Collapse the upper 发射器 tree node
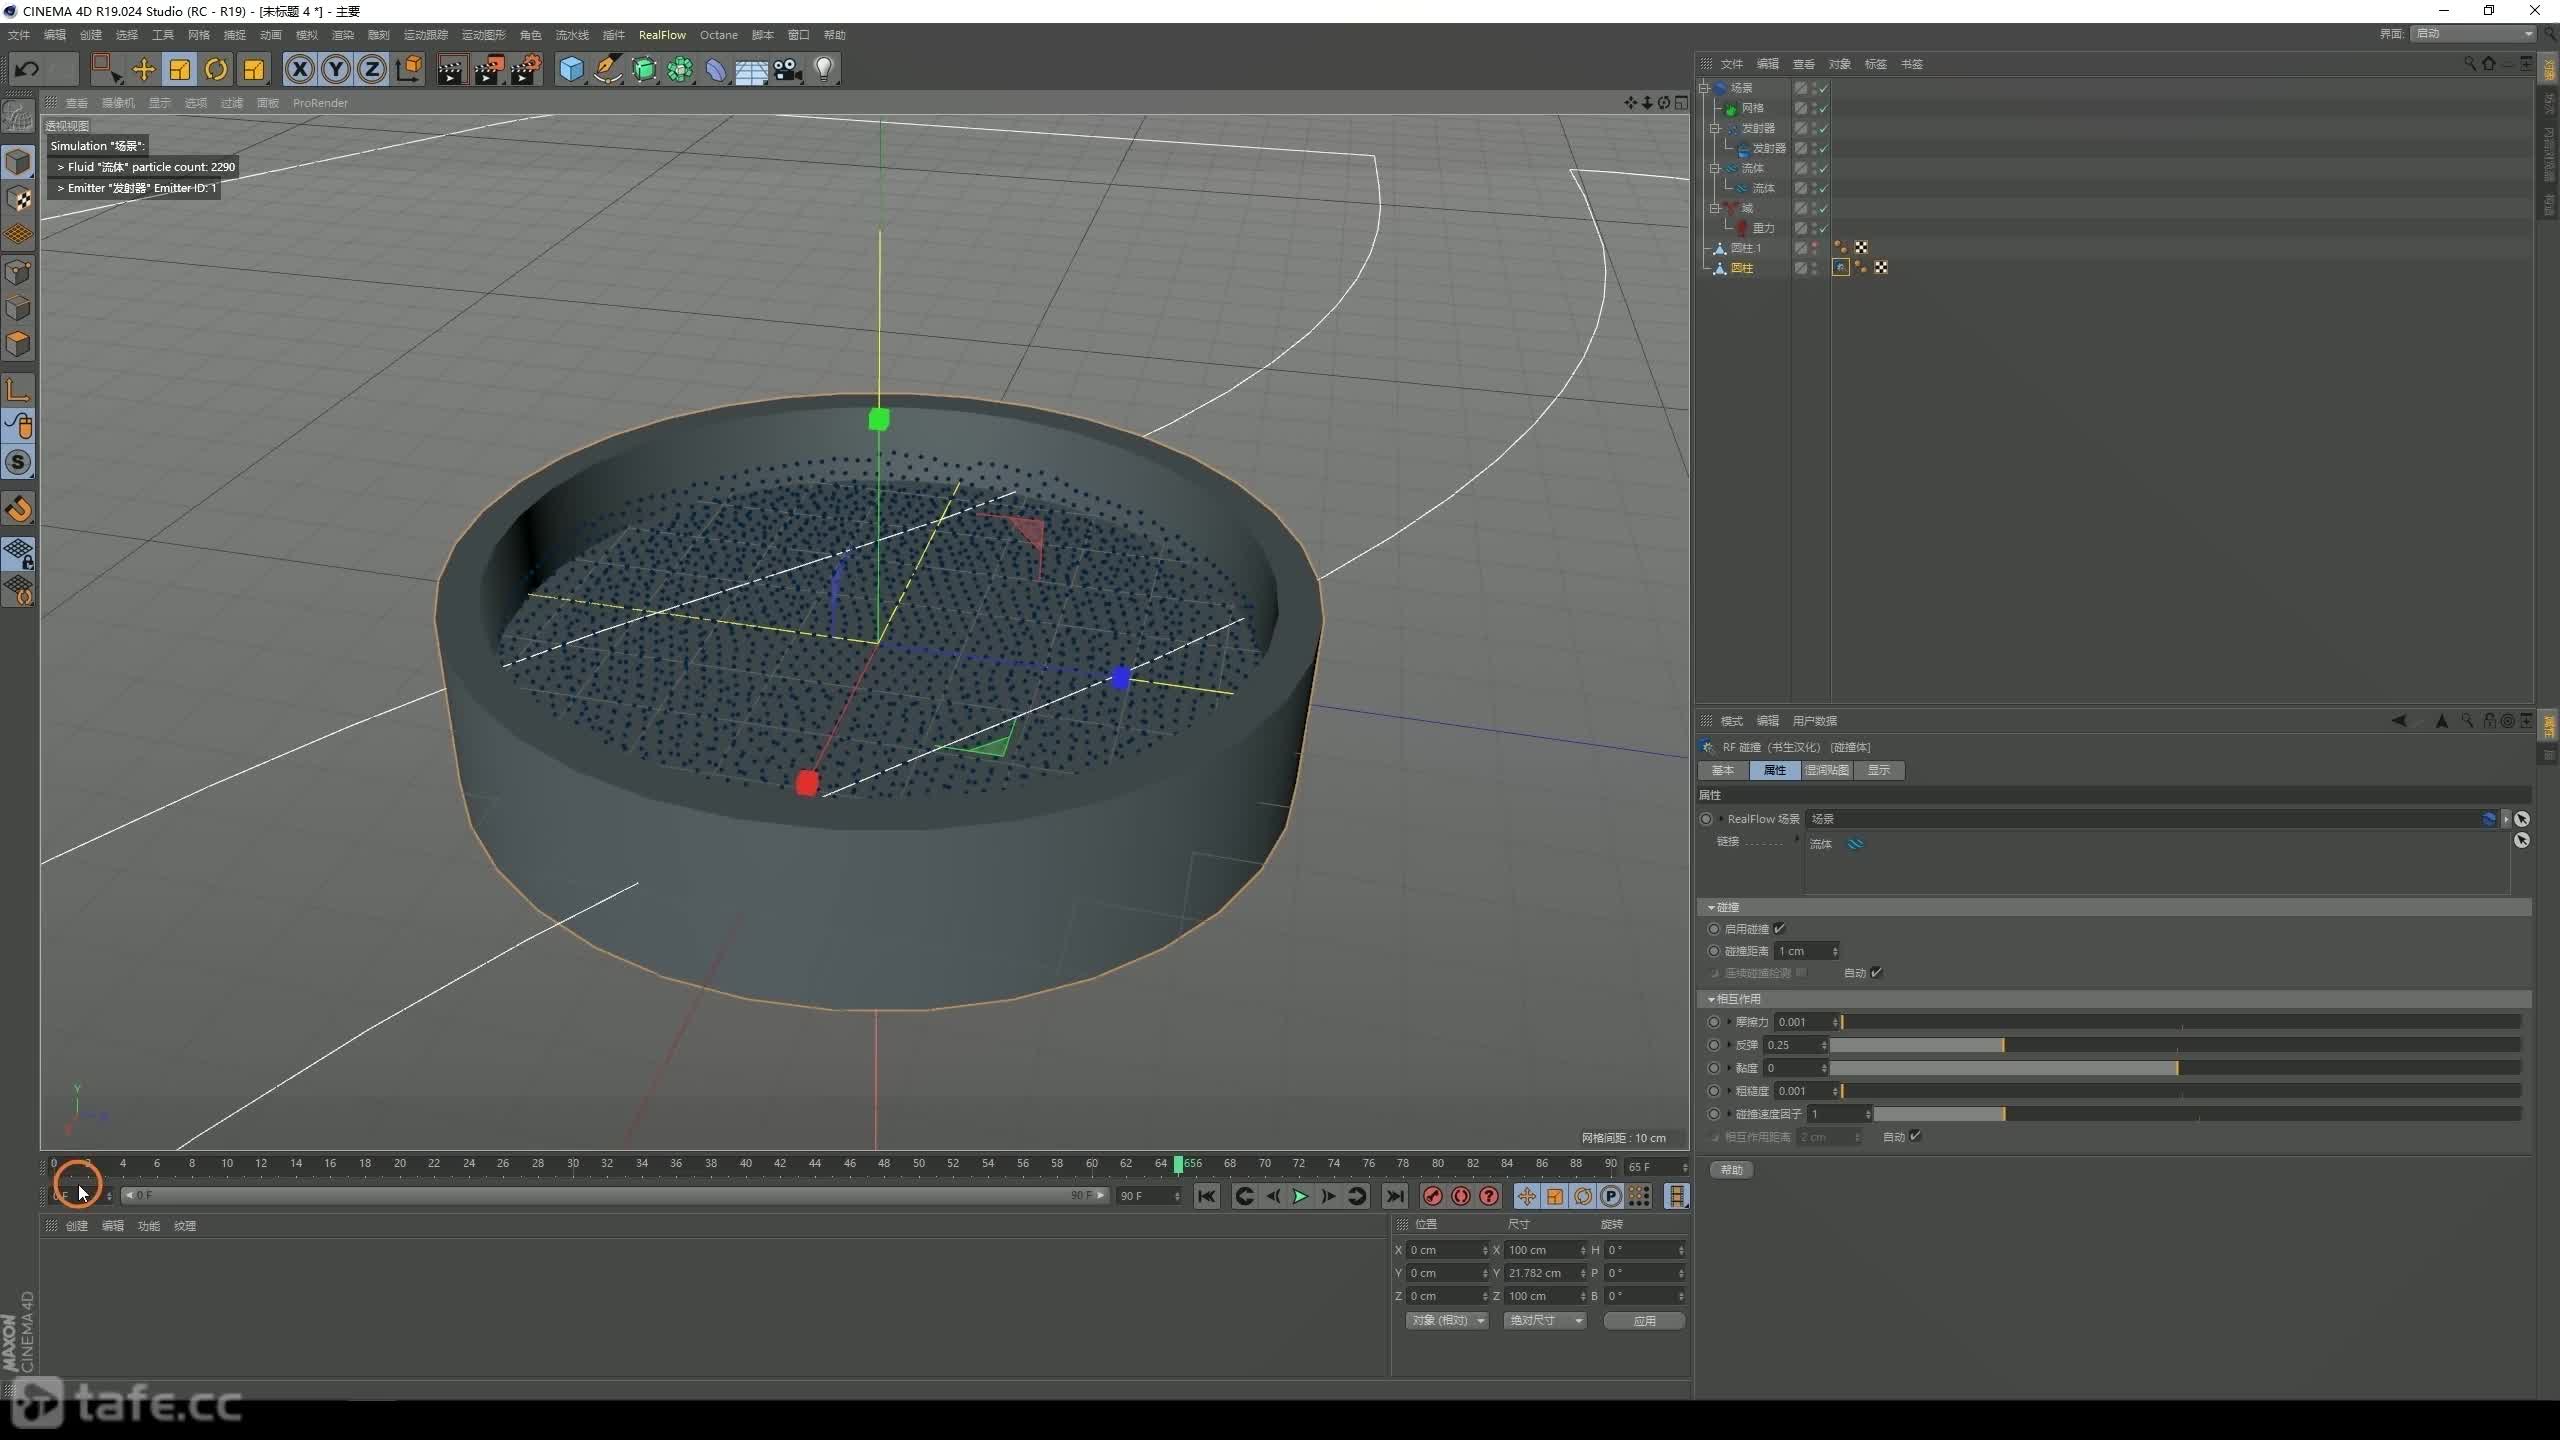The width and height of the screenshot is (2560, 1440). [1716, 128]
